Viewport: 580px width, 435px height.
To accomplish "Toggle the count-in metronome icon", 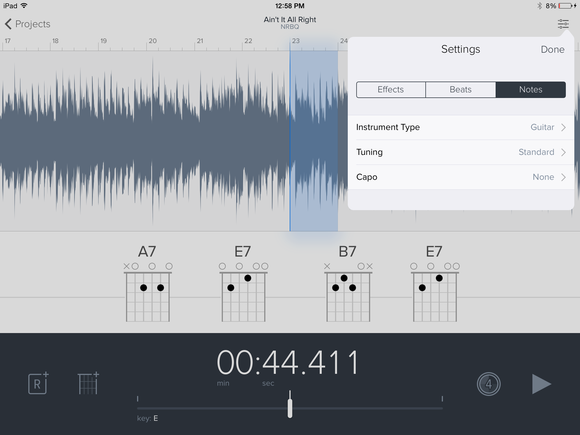I will (x=488, y=384).
